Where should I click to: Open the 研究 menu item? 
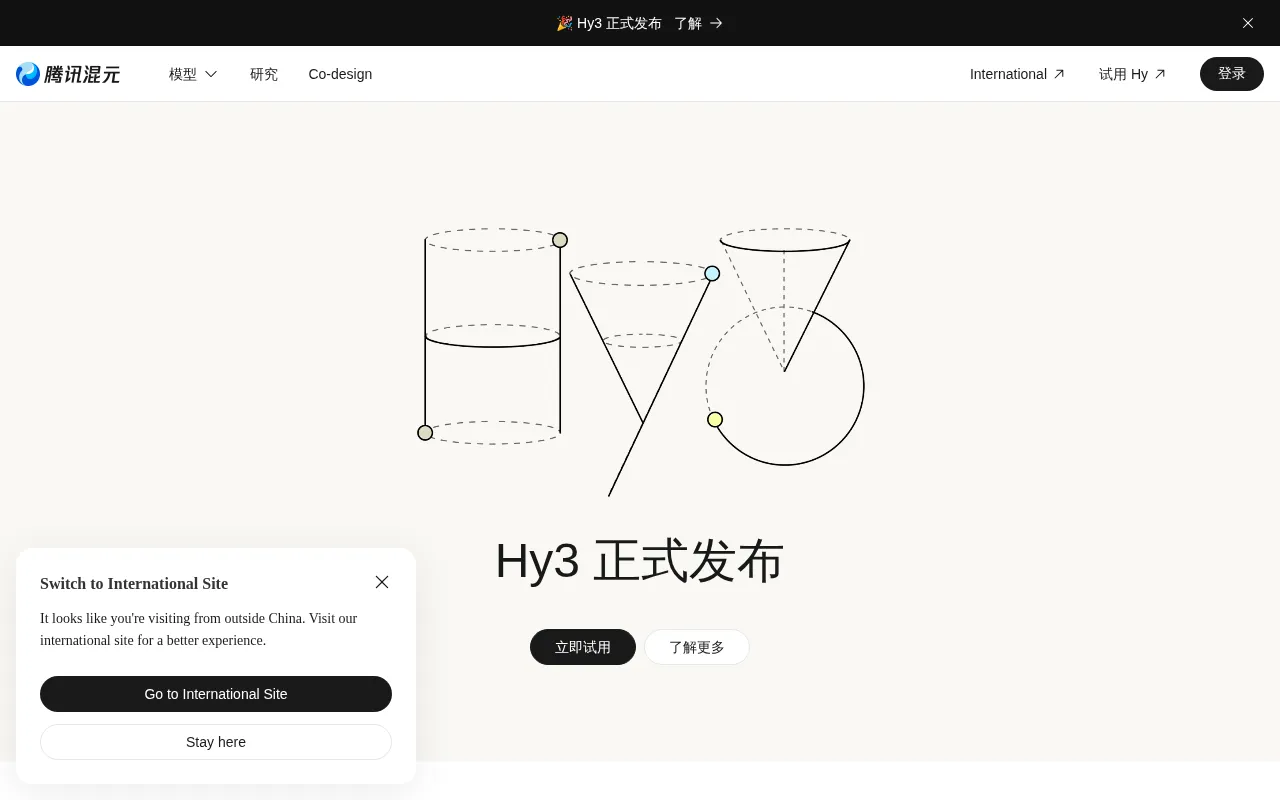pyautogui.click(x=264, y=74)
